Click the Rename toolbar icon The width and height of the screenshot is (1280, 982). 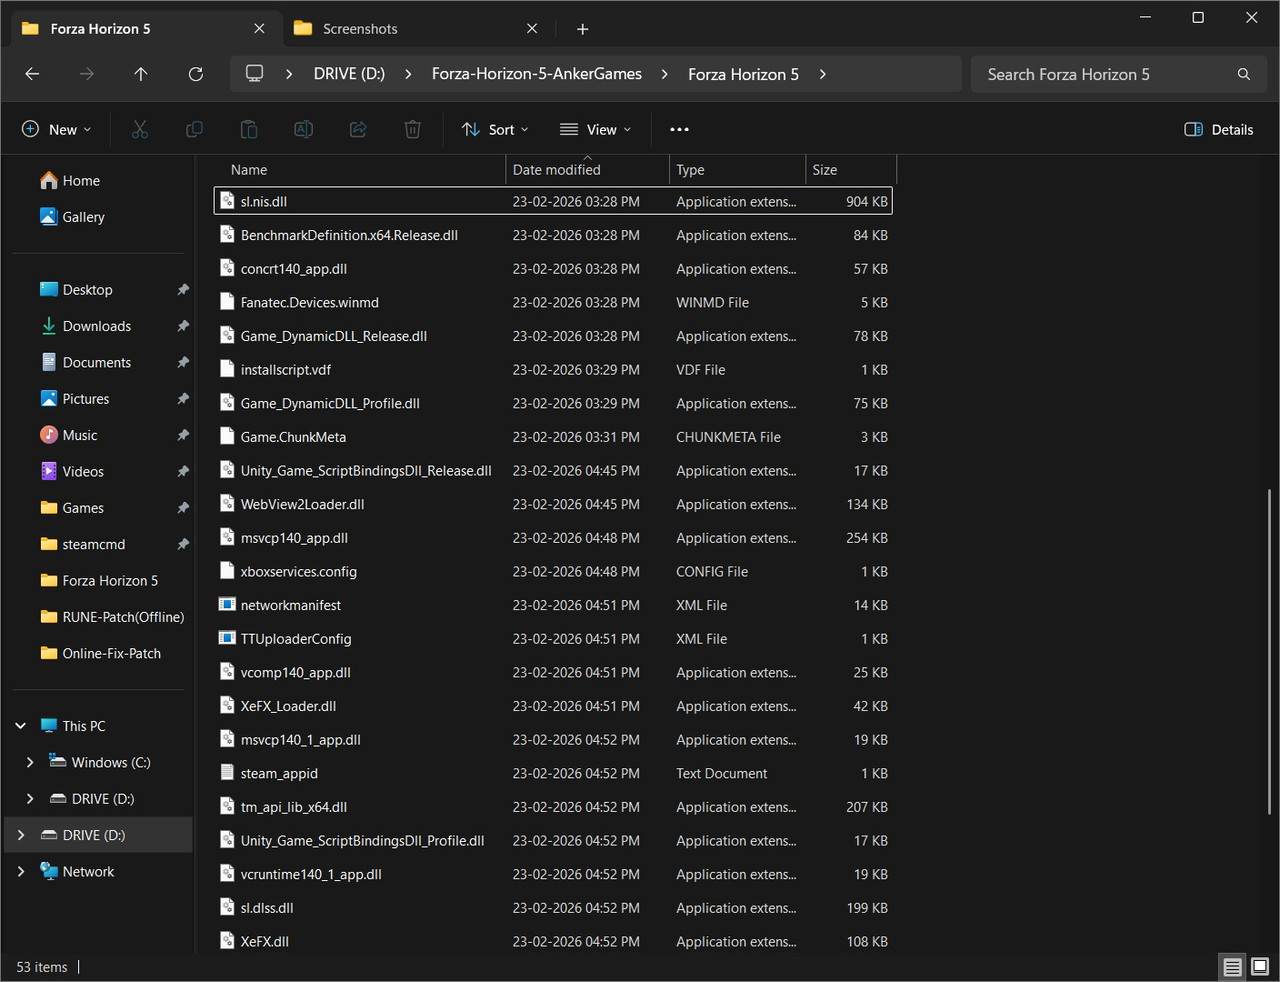tap(303, 129)
